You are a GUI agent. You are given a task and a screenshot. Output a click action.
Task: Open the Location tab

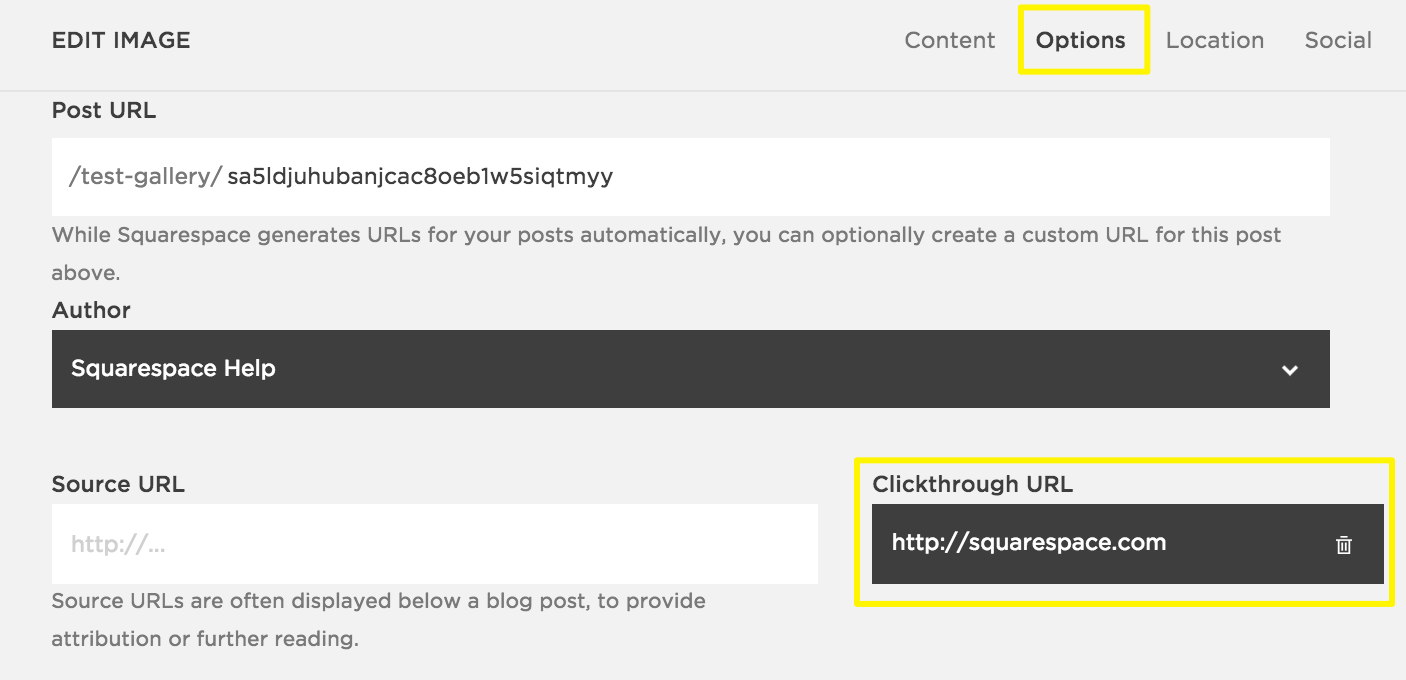pos(1215,40)
